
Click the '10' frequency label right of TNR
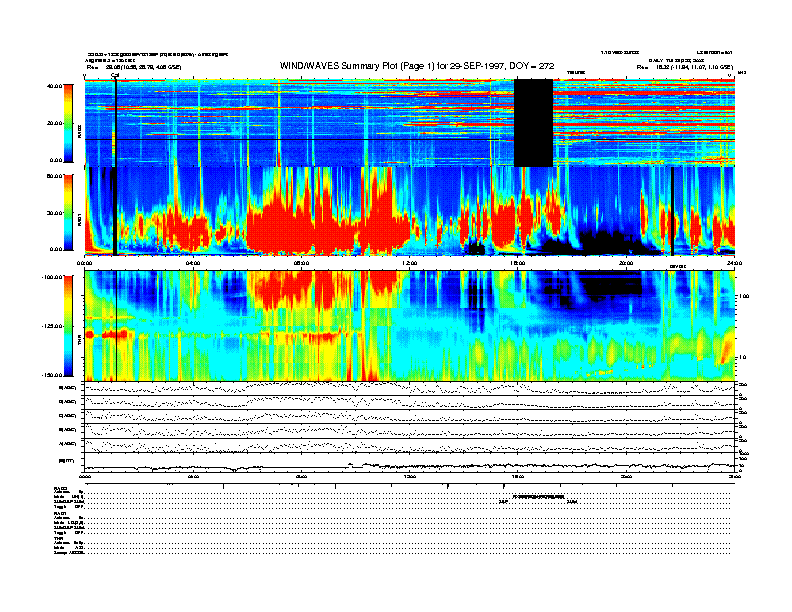(743, 358)
